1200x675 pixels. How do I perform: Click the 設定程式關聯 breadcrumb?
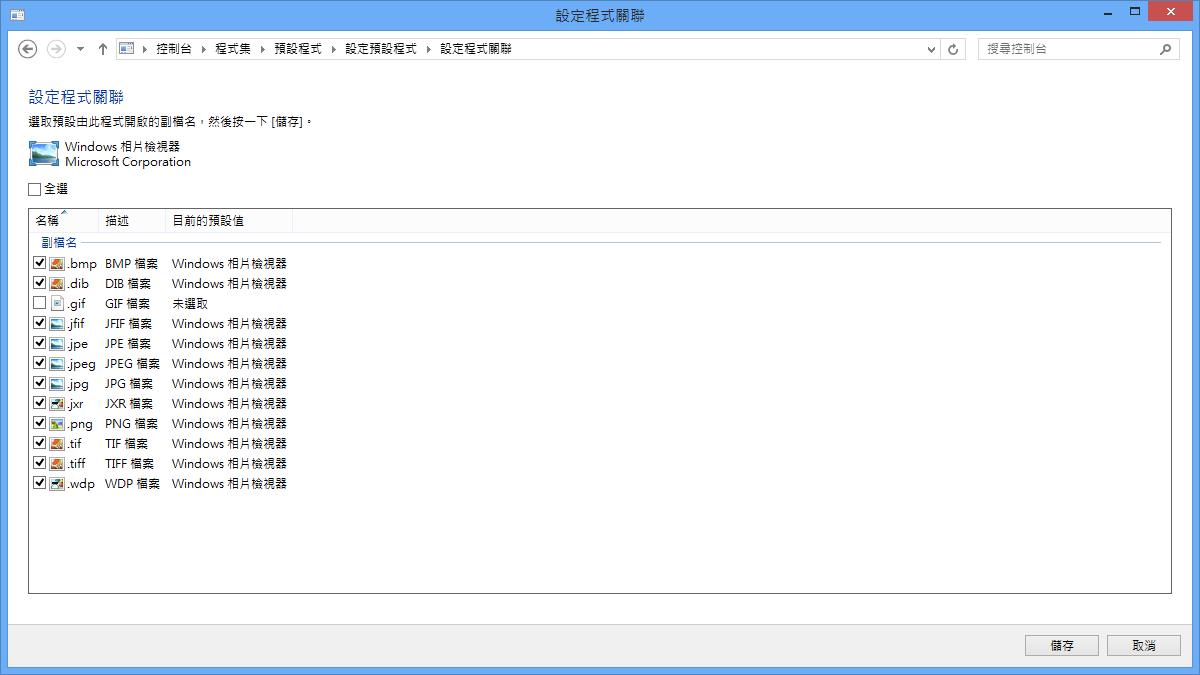[476, 49]
